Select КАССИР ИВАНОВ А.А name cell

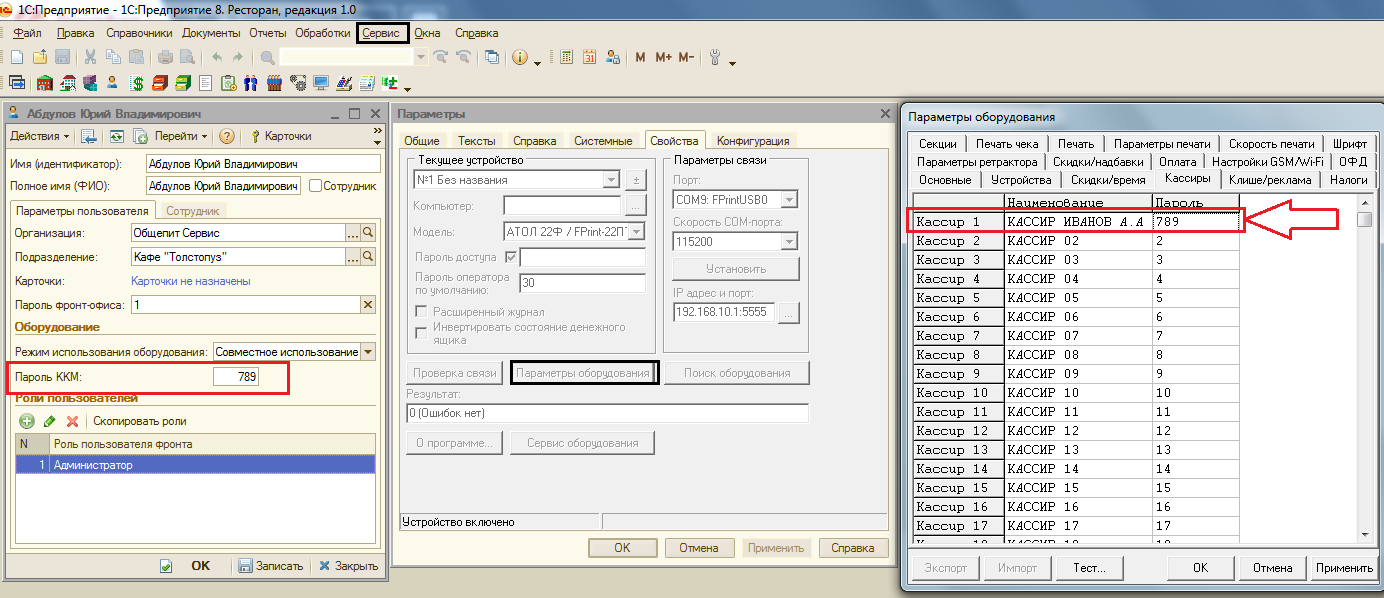[1078, 221]
